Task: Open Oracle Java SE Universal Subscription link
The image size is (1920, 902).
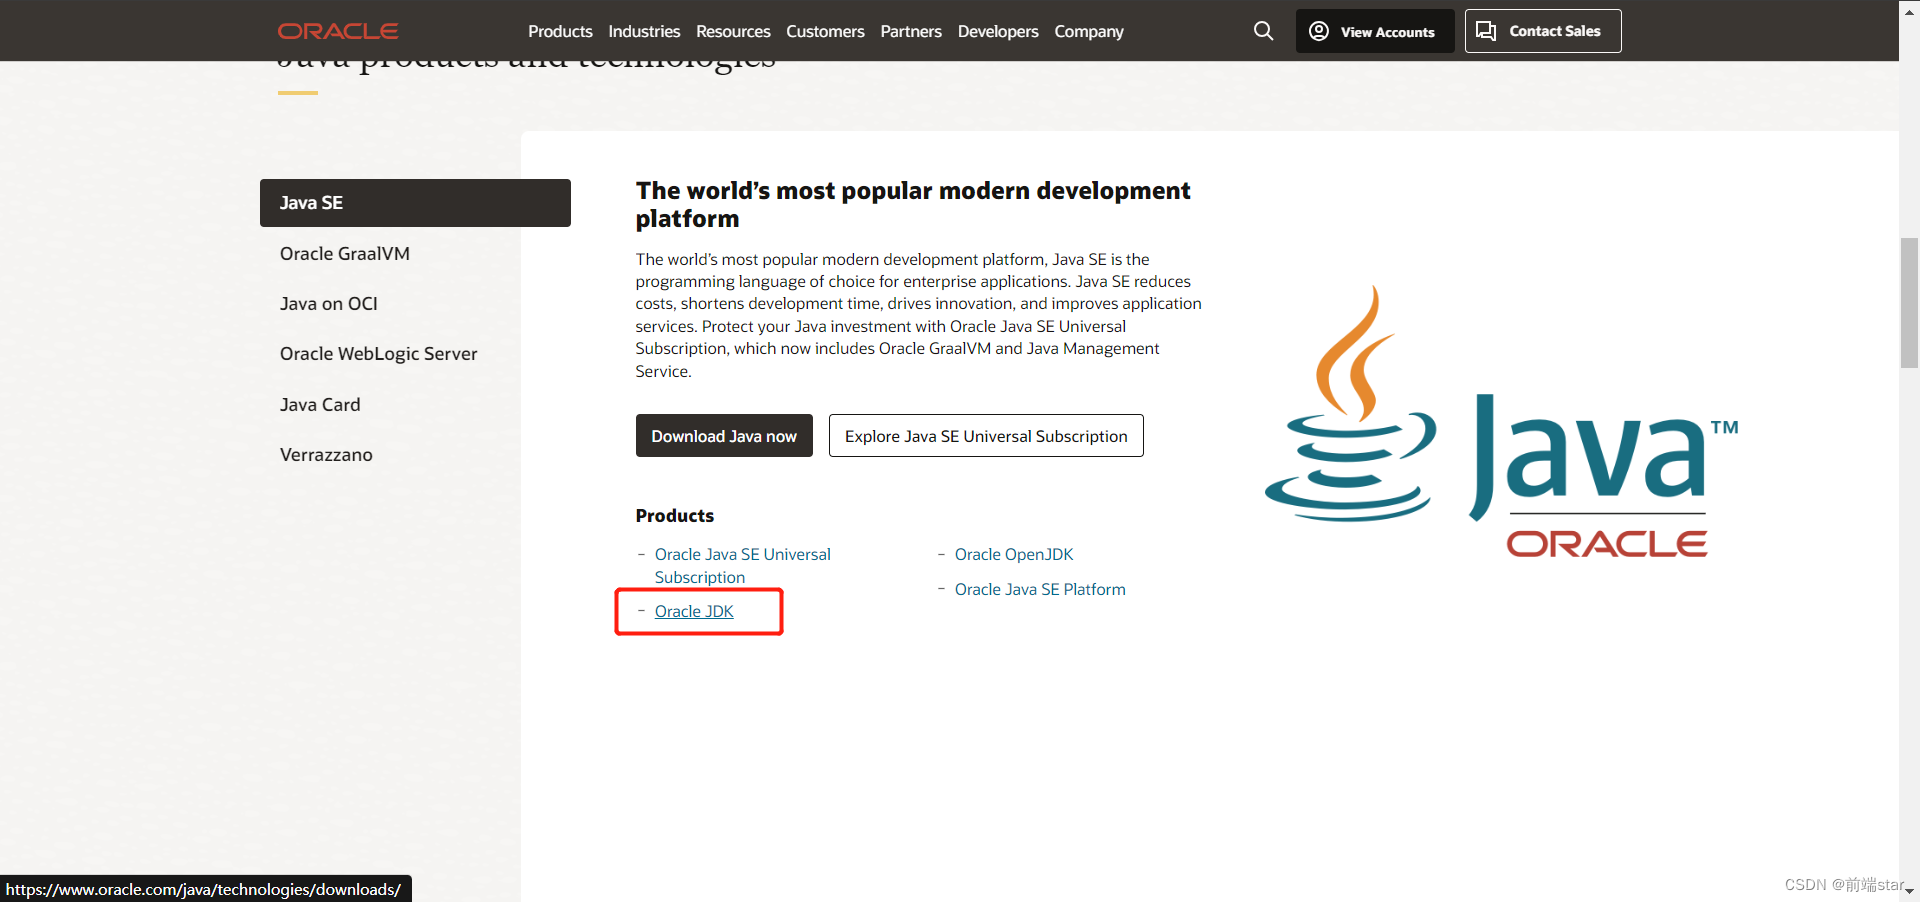Action: [742, 566]
